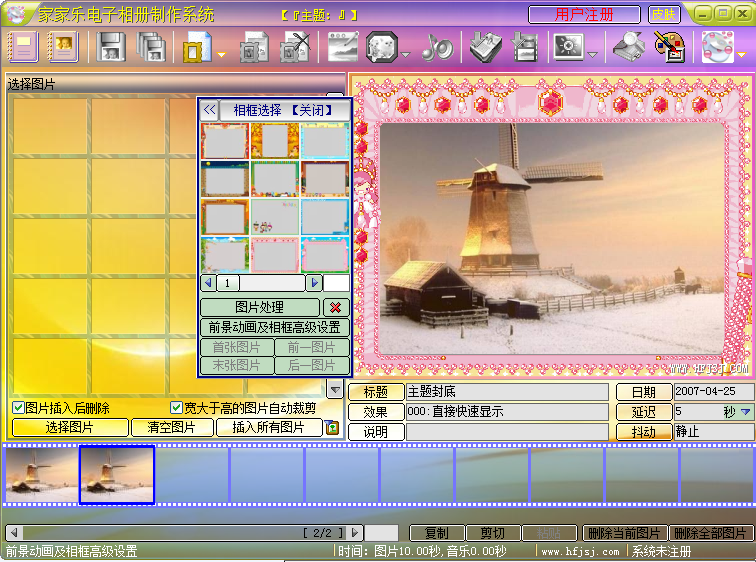Image resolution: width=756 pixels, height=562 pixels.
Task: Click the stacked floppy disks save-all icon
Action: [x=151, y=47]
